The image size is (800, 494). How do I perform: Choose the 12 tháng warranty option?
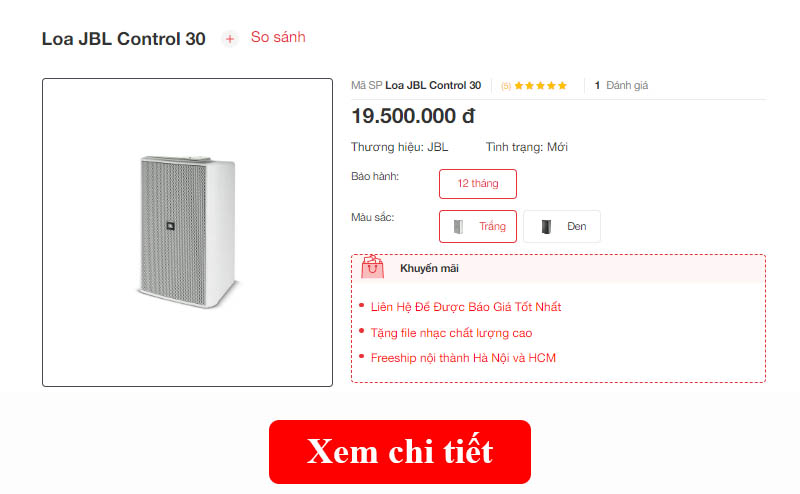tap(478, 184)
